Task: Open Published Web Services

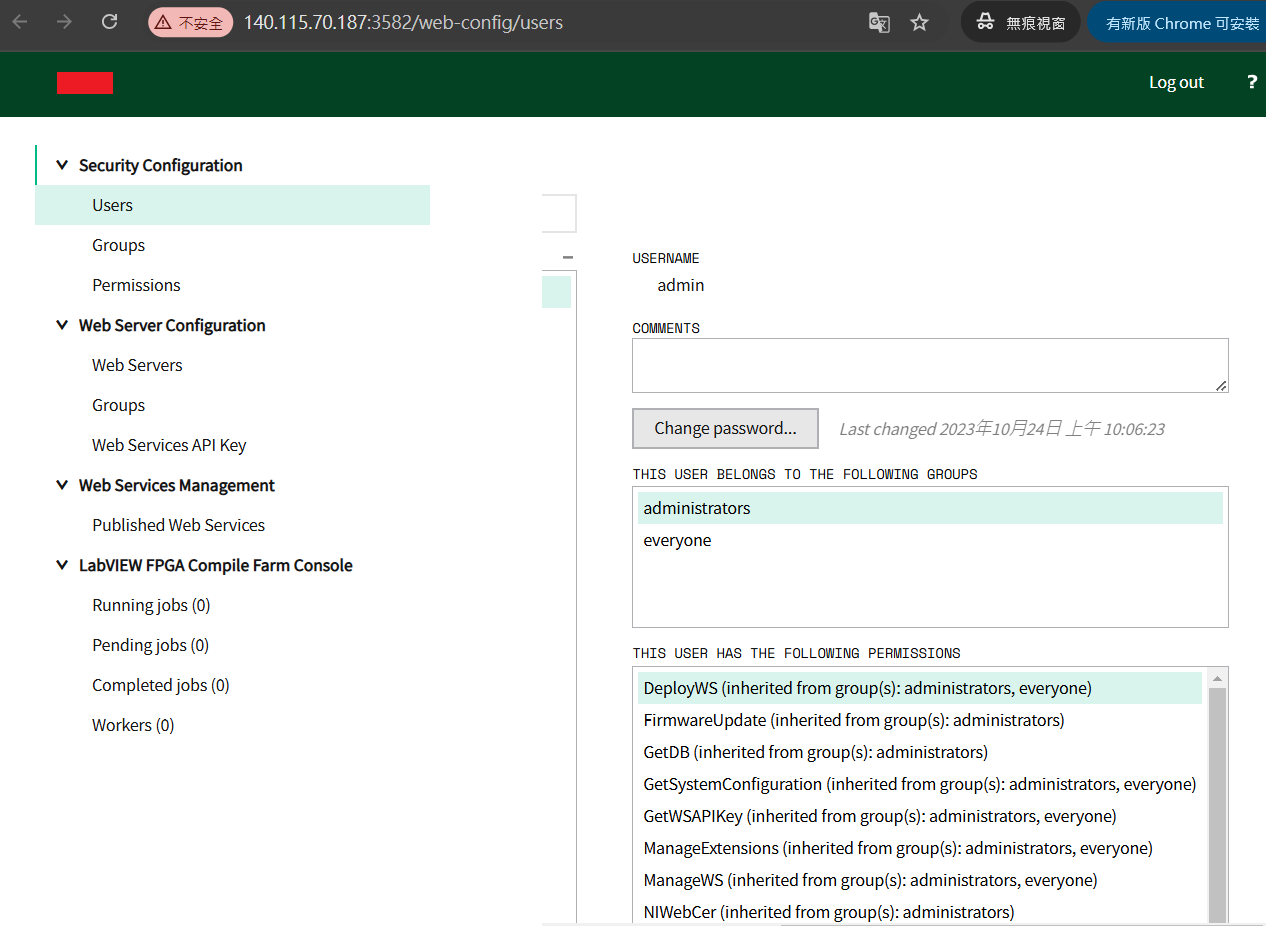Action: tap(178, 525)
